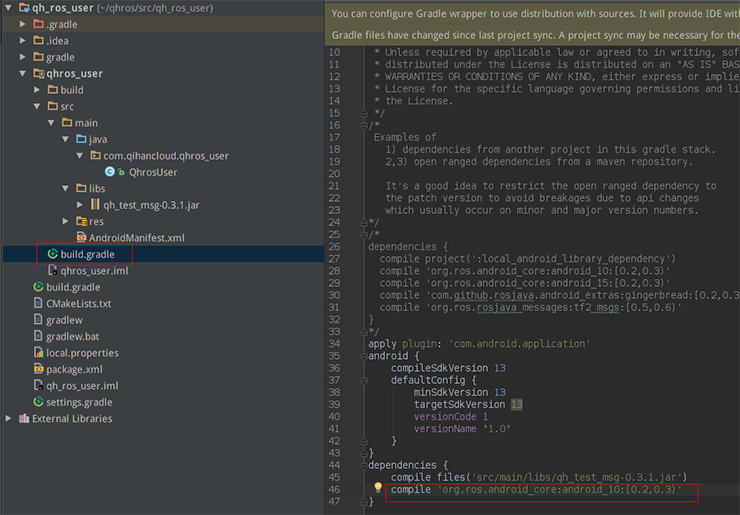Fold the defaultConfig block at line 37
This screenshot has width=740, height=515.
click(364, 380)
